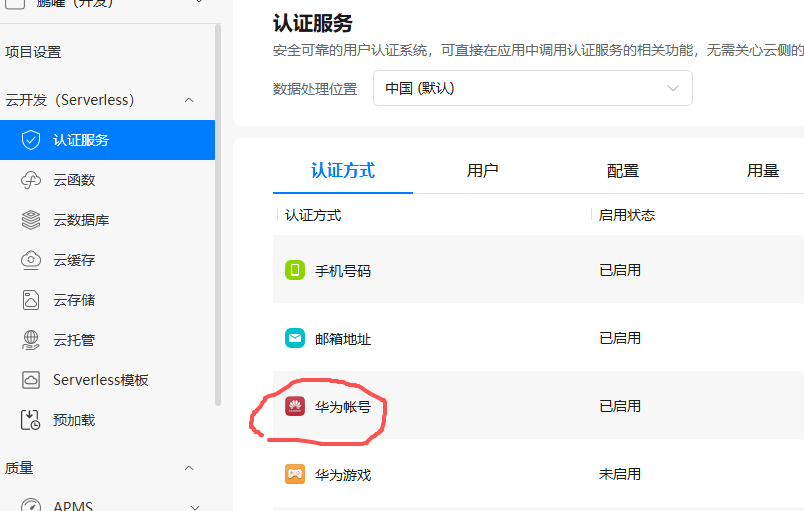The height and width of the screenshot is (511, 804).
Task: Collapse the 云开发 (Serverless) section
Action: point(189,100)
